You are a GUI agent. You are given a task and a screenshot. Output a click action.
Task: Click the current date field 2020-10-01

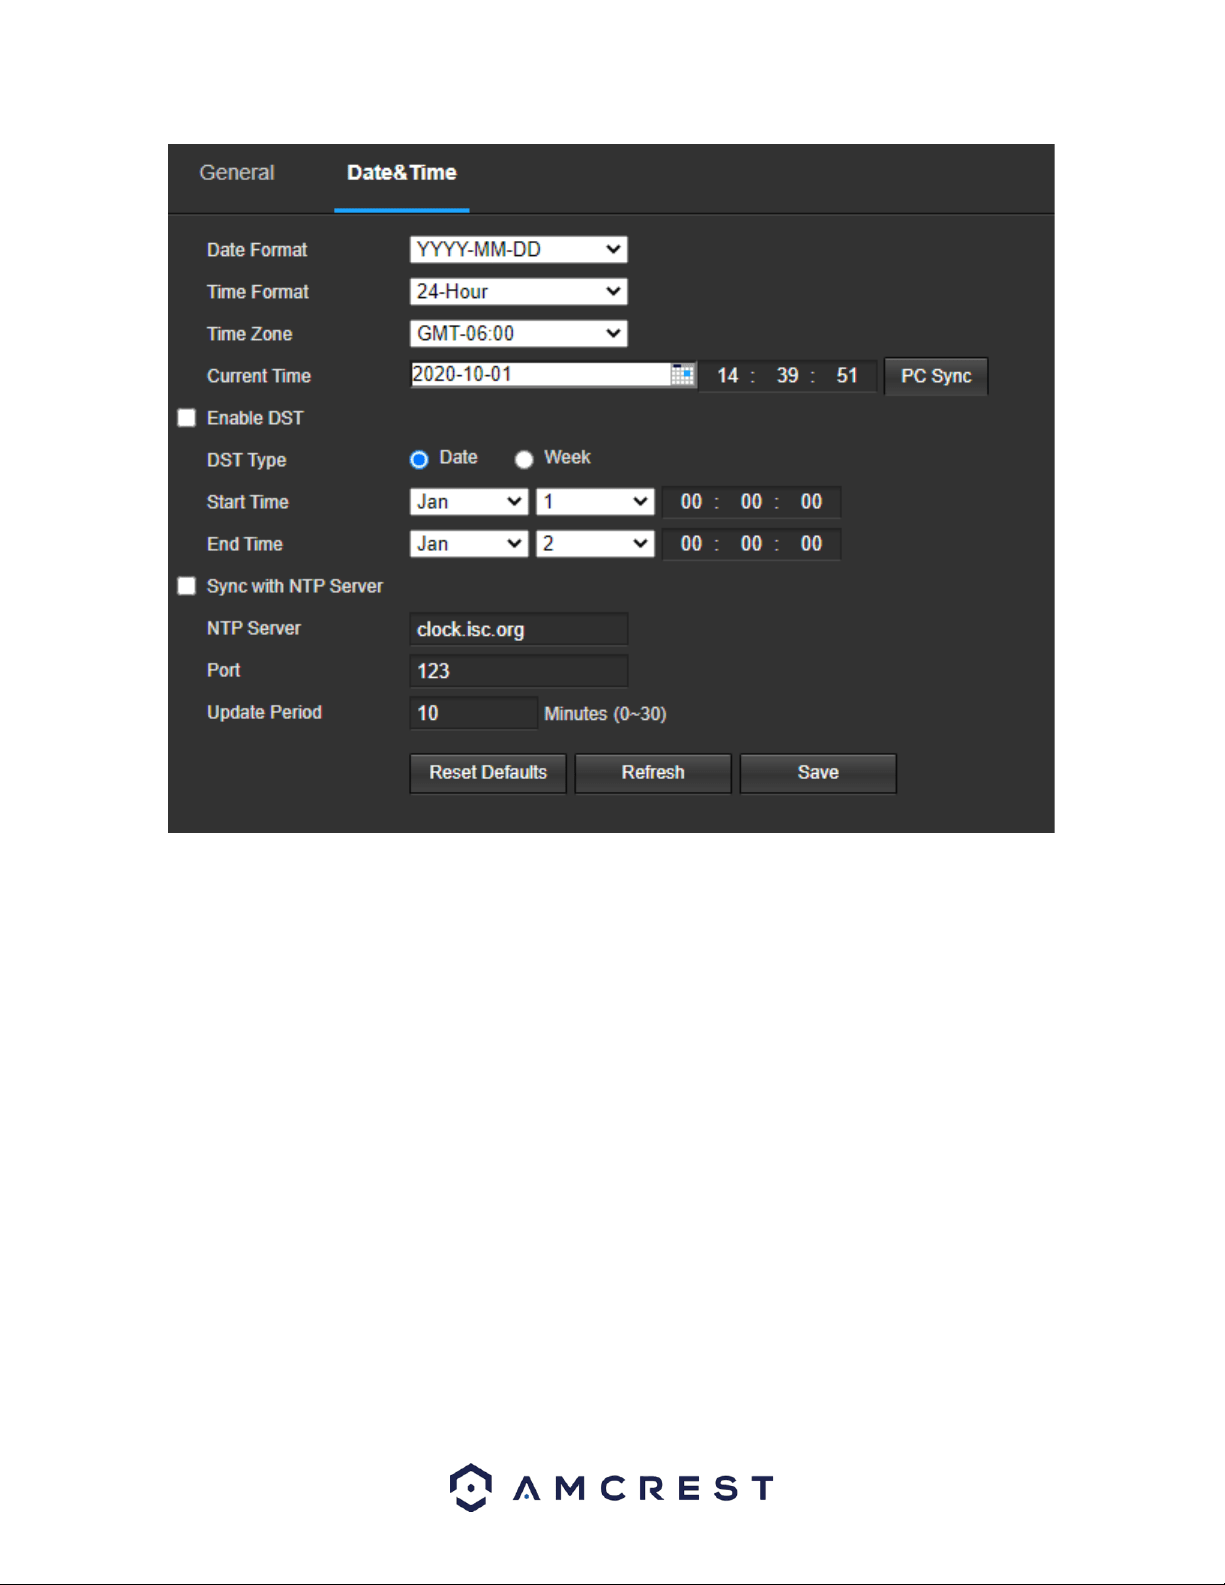click(x=540, y=375)
